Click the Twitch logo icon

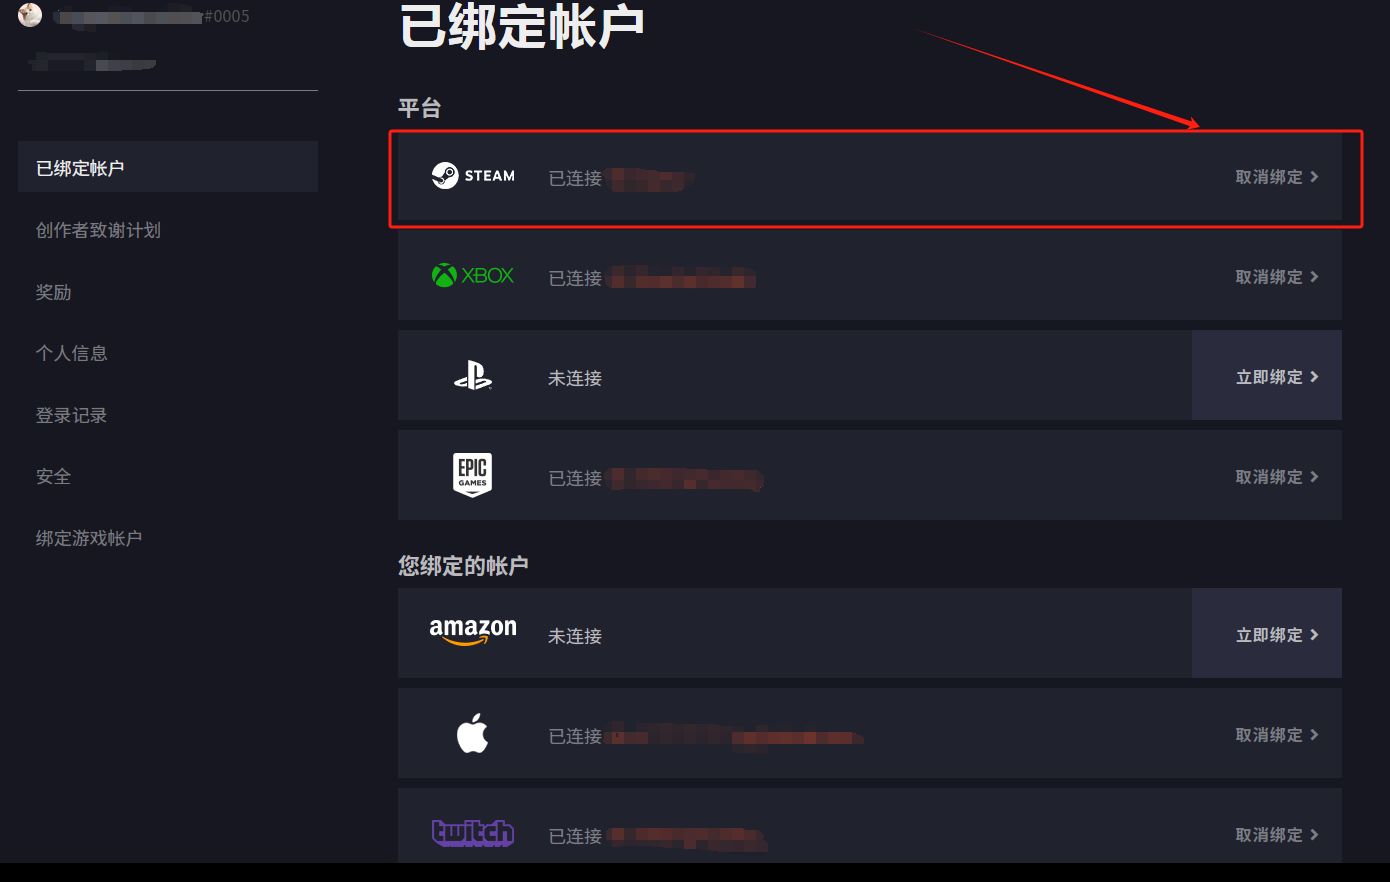click(x=473, y=832)
